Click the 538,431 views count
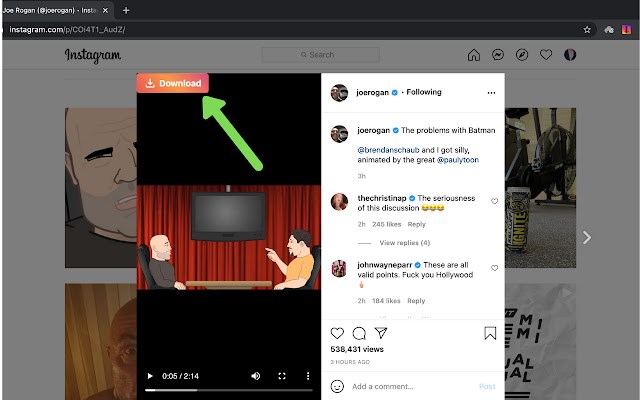The height and width of the screenshot is (400, 640). [357, 349]
